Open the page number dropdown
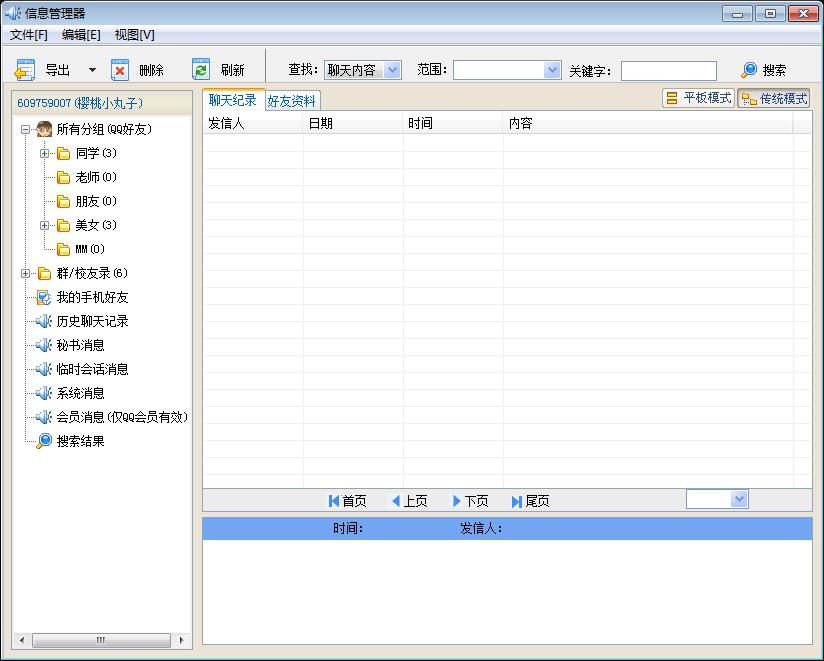 pyautogui.click(x=739, y=499)
